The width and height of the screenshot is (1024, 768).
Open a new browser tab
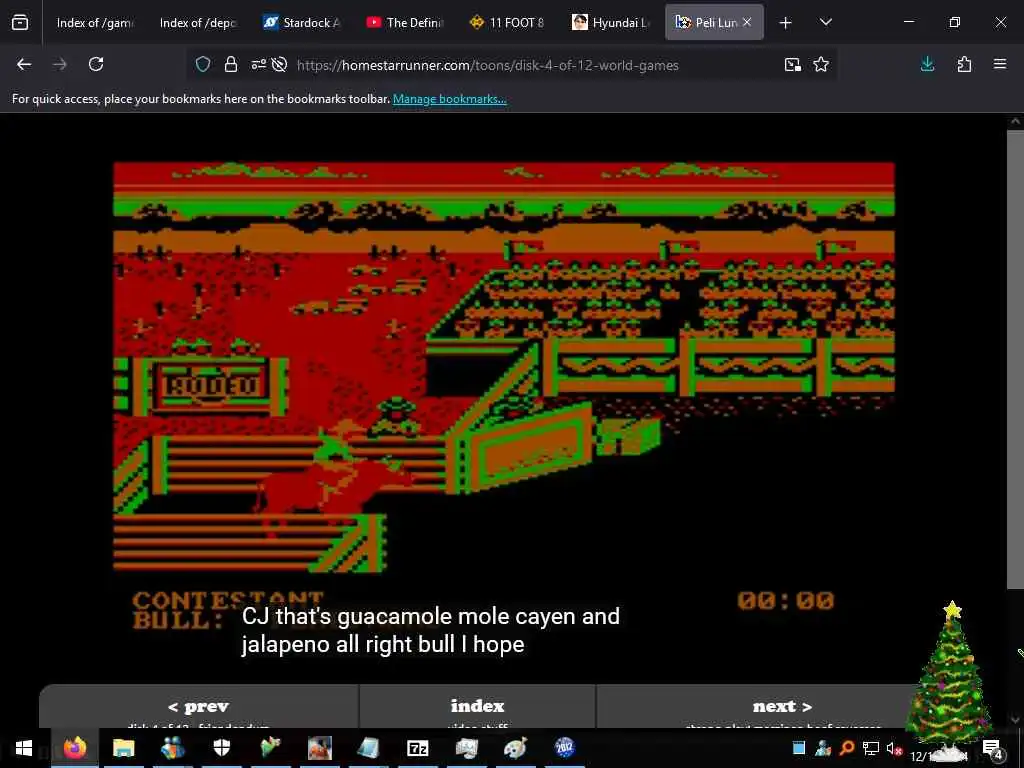click(786, 23)
